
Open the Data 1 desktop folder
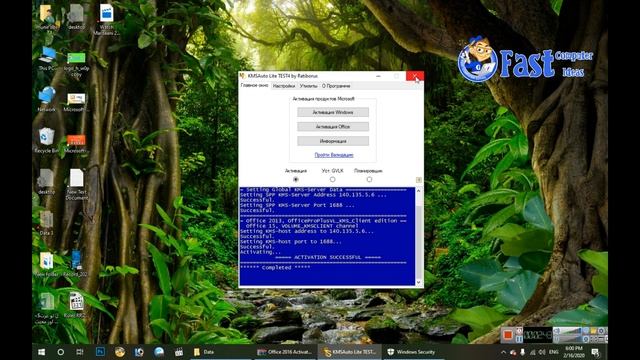point(46,223)
